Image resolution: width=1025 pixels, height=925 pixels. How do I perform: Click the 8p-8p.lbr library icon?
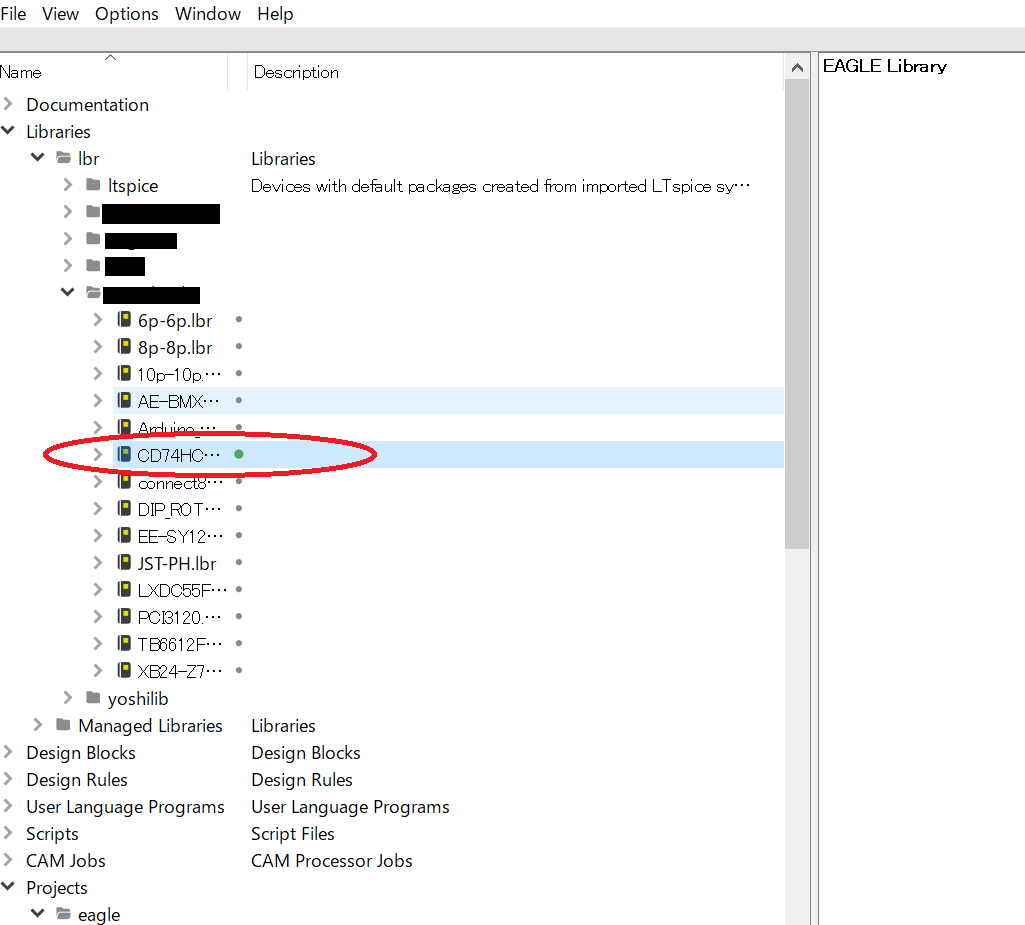click(x=124, y=346)
